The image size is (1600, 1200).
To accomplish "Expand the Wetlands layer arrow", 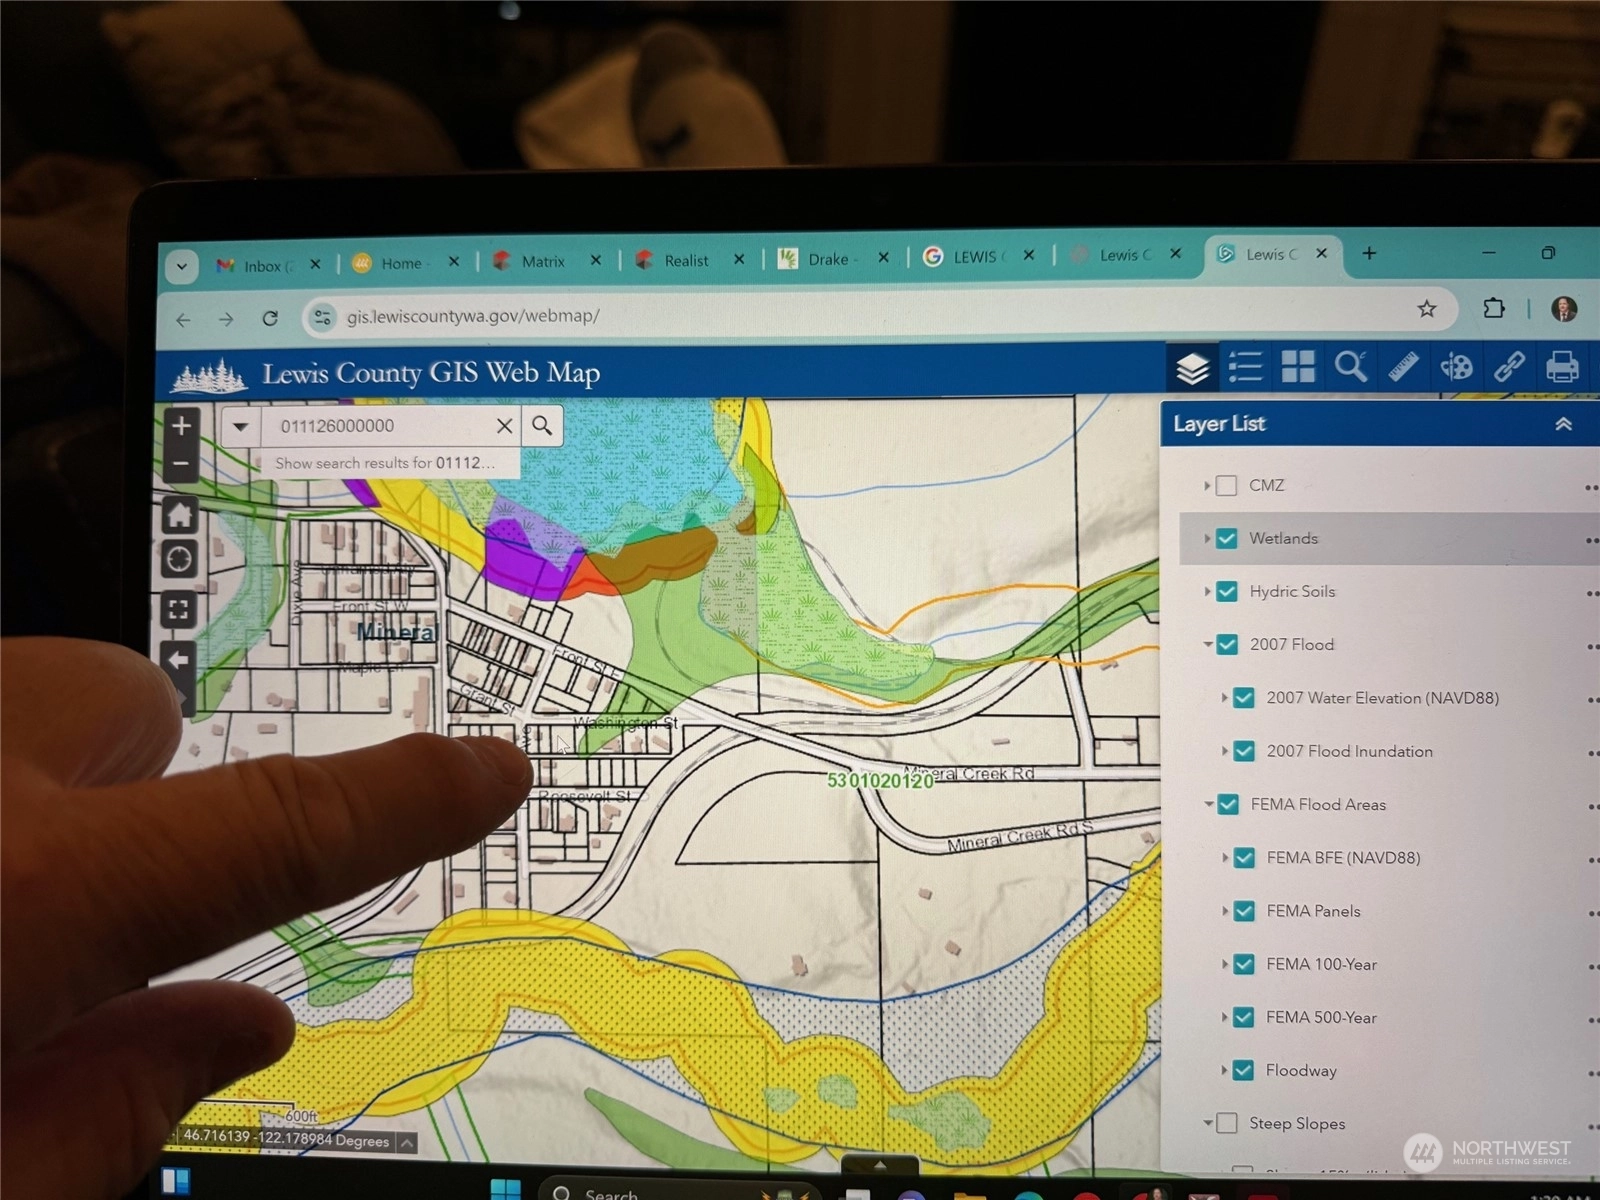I will [x=1207, y=539].
